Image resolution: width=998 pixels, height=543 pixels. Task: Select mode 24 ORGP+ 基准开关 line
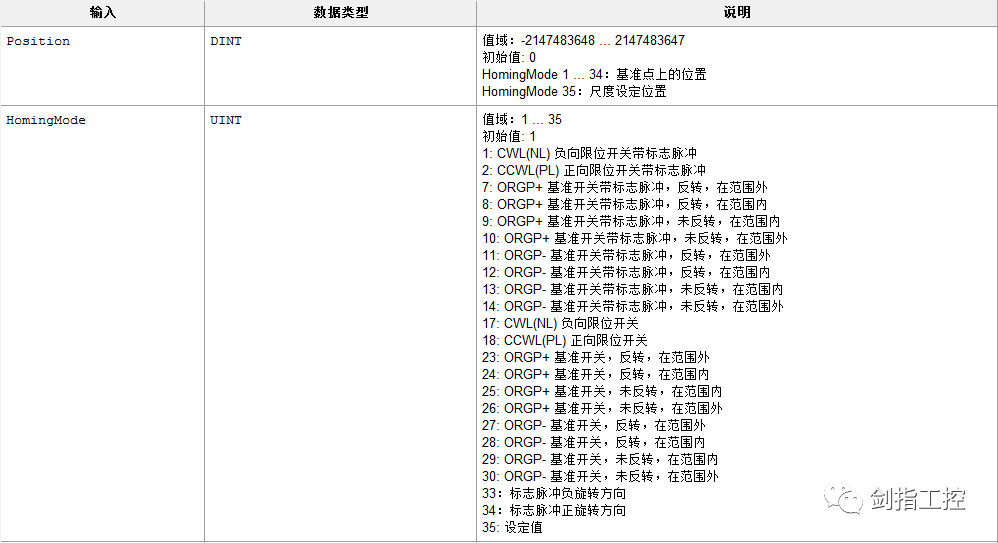click(596, 374)
